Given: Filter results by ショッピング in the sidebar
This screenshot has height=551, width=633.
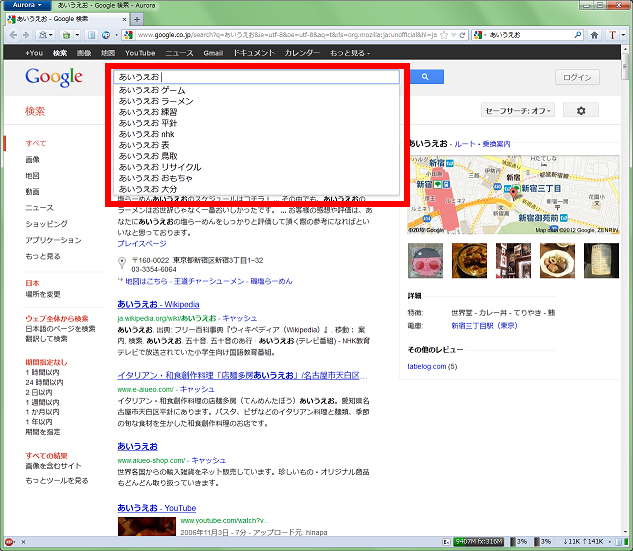Looking at the screenshot, I should point(47,224).
